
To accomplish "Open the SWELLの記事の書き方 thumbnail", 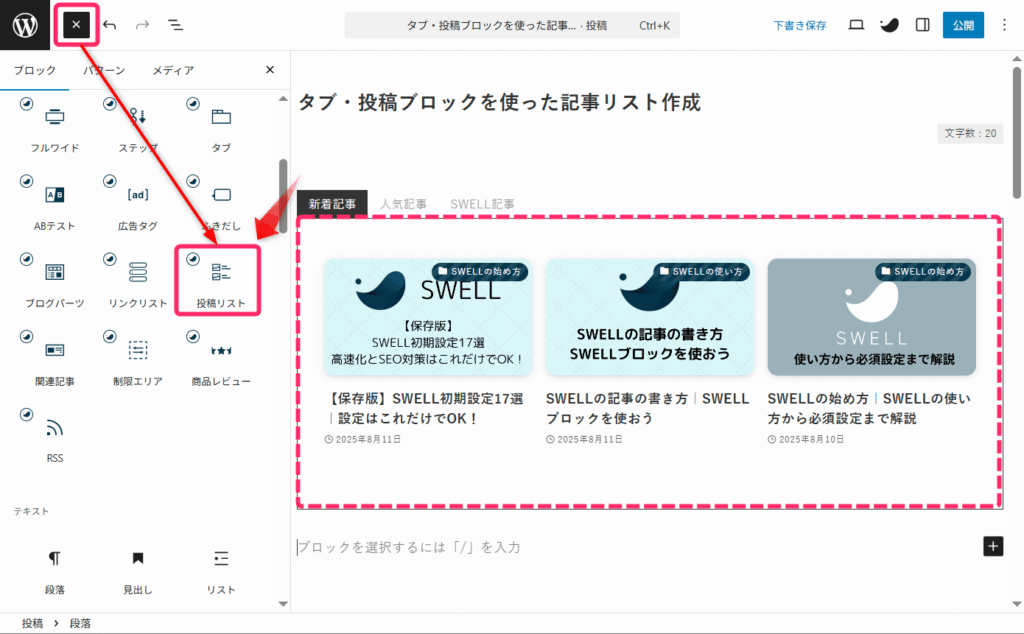I will (x=650, y=317).
